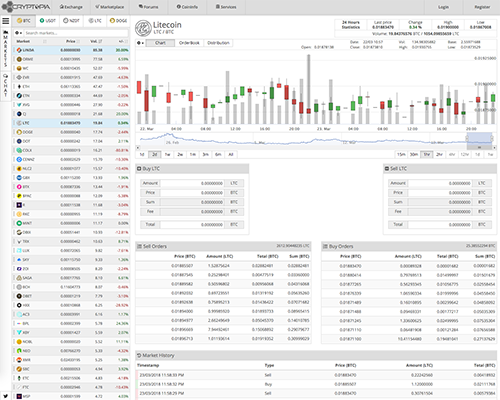Open the NEO market row
The width and height of the screenshot is (500, 400).
click(71, 351)
